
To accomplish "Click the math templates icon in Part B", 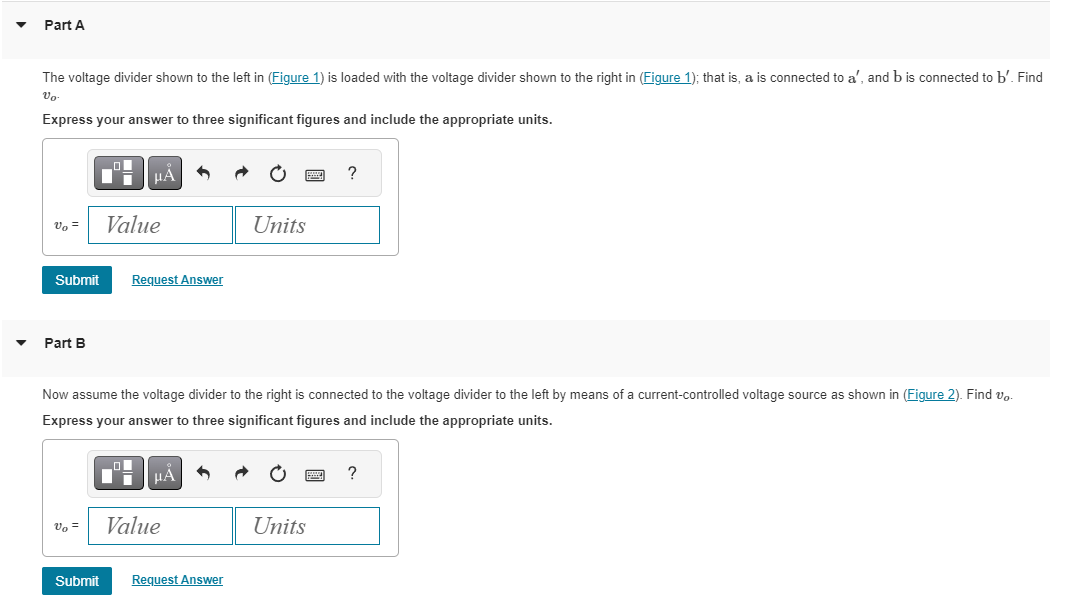I will click(117, 473).
